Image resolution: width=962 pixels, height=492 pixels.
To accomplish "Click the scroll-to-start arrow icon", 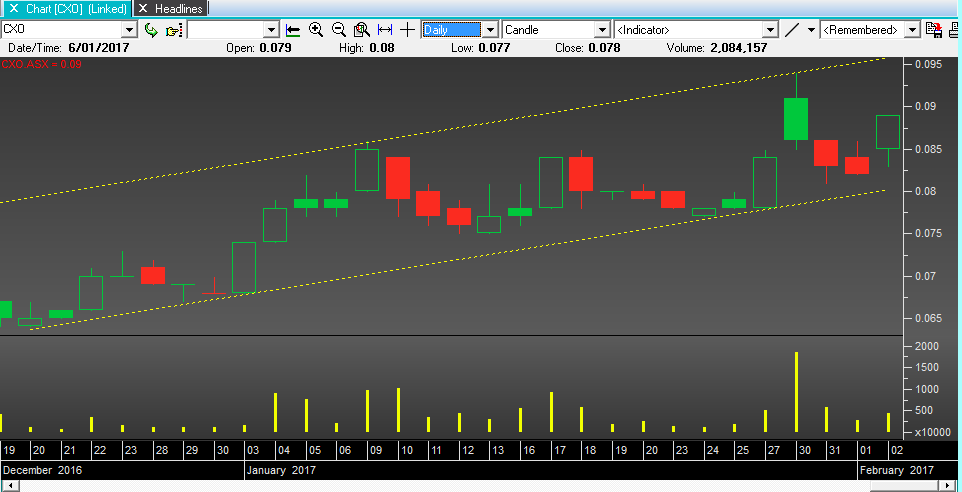I will coord(293,29).
